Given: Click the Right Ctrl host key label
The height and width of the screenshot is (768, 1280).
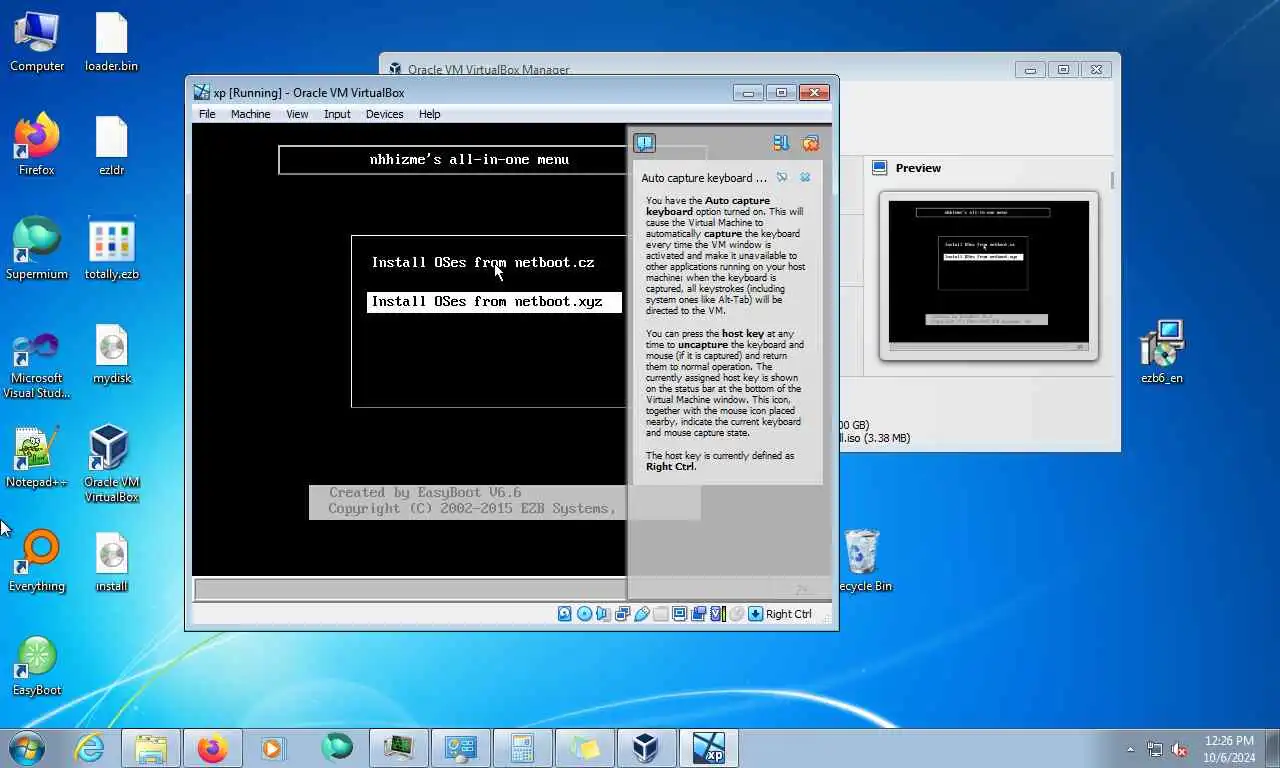Looking at the screenshot, I should pyautogui.click(x=789, y=614).
